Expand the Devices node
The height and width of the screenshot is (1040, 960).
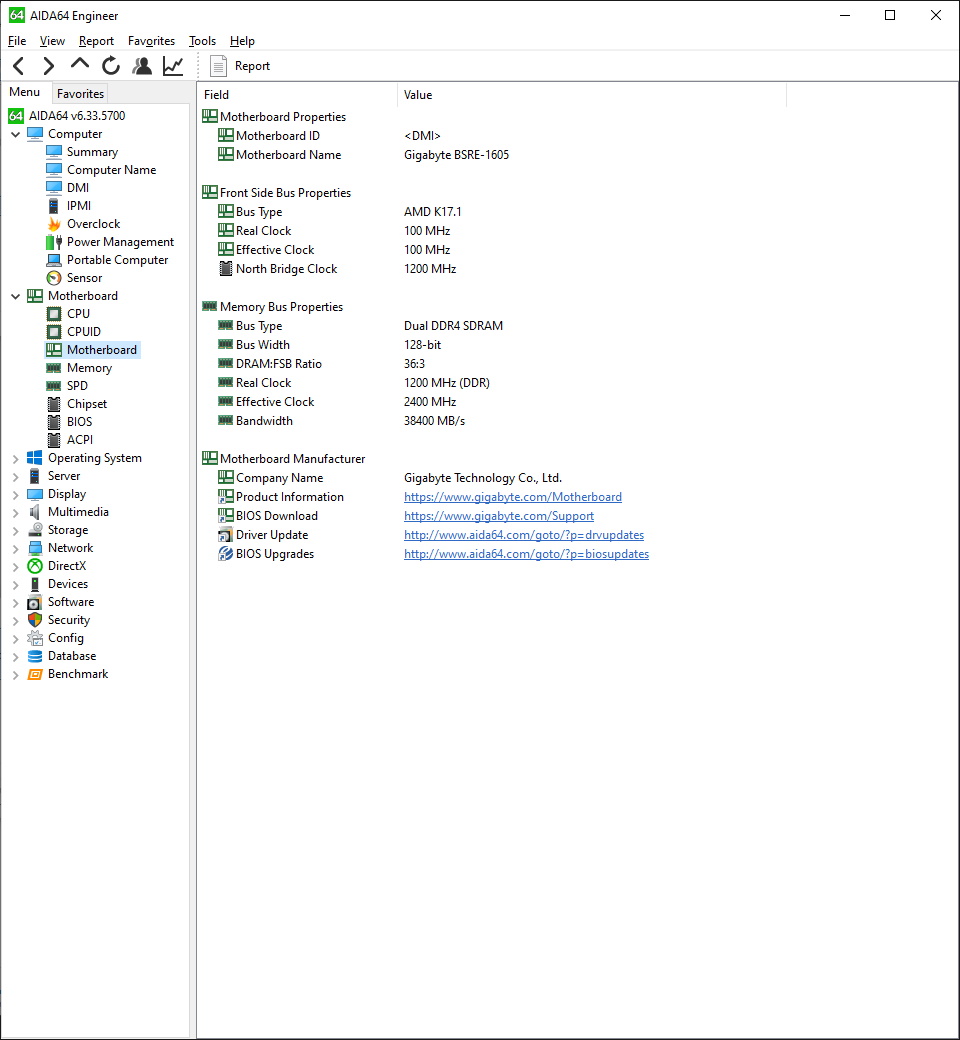[15, 584]
